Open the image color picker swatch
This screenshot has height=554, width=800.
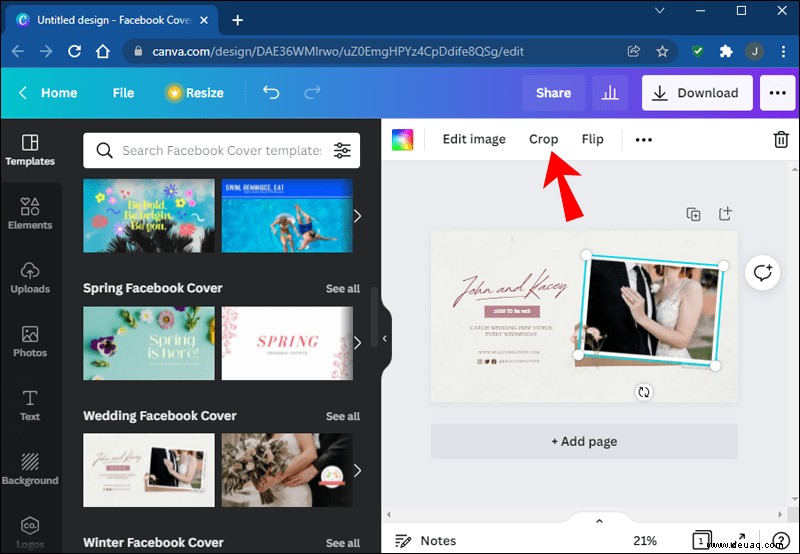[403, 140]
